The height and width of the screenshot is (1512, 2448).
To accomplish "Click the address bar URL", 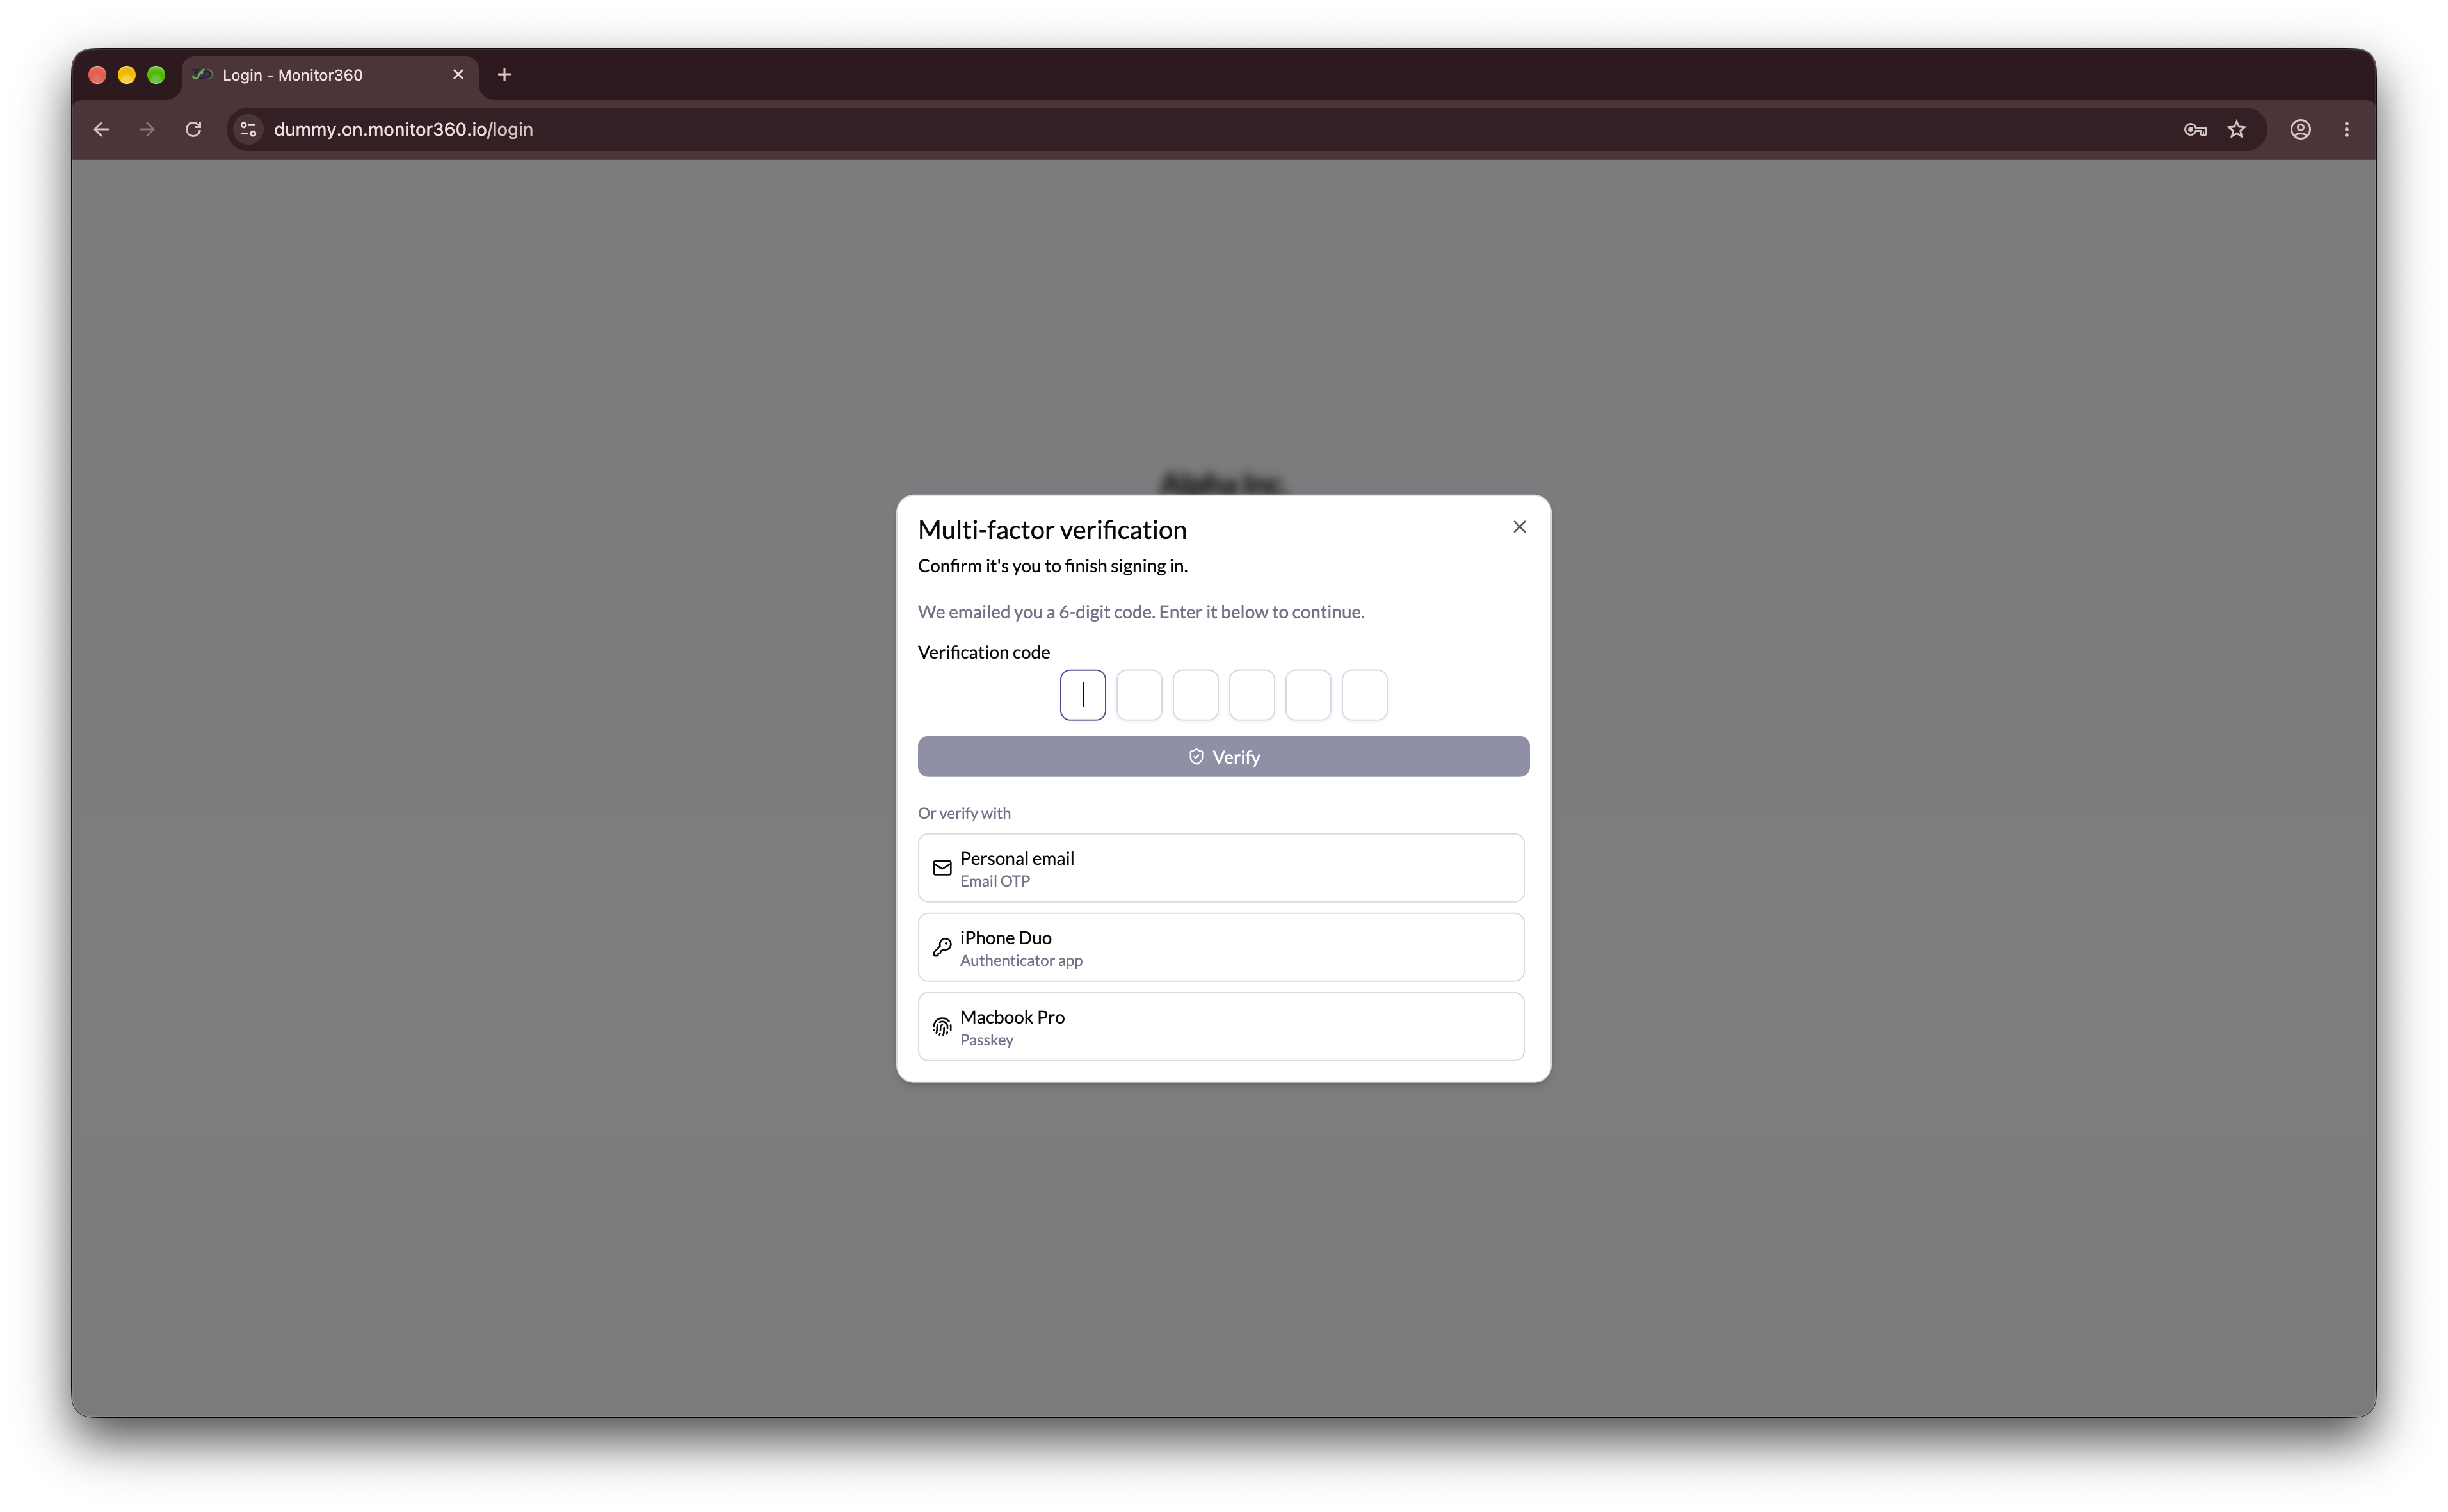I will pos(403,129).
